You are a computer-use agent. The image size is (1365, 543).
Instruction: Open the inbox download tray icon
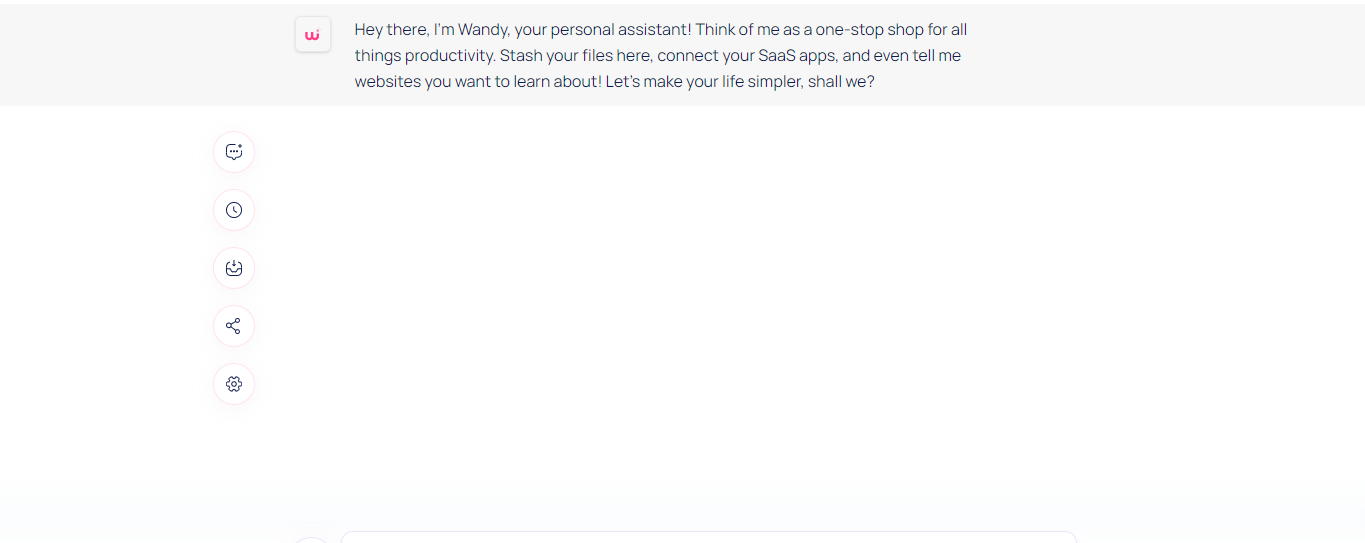coord(234,268)
